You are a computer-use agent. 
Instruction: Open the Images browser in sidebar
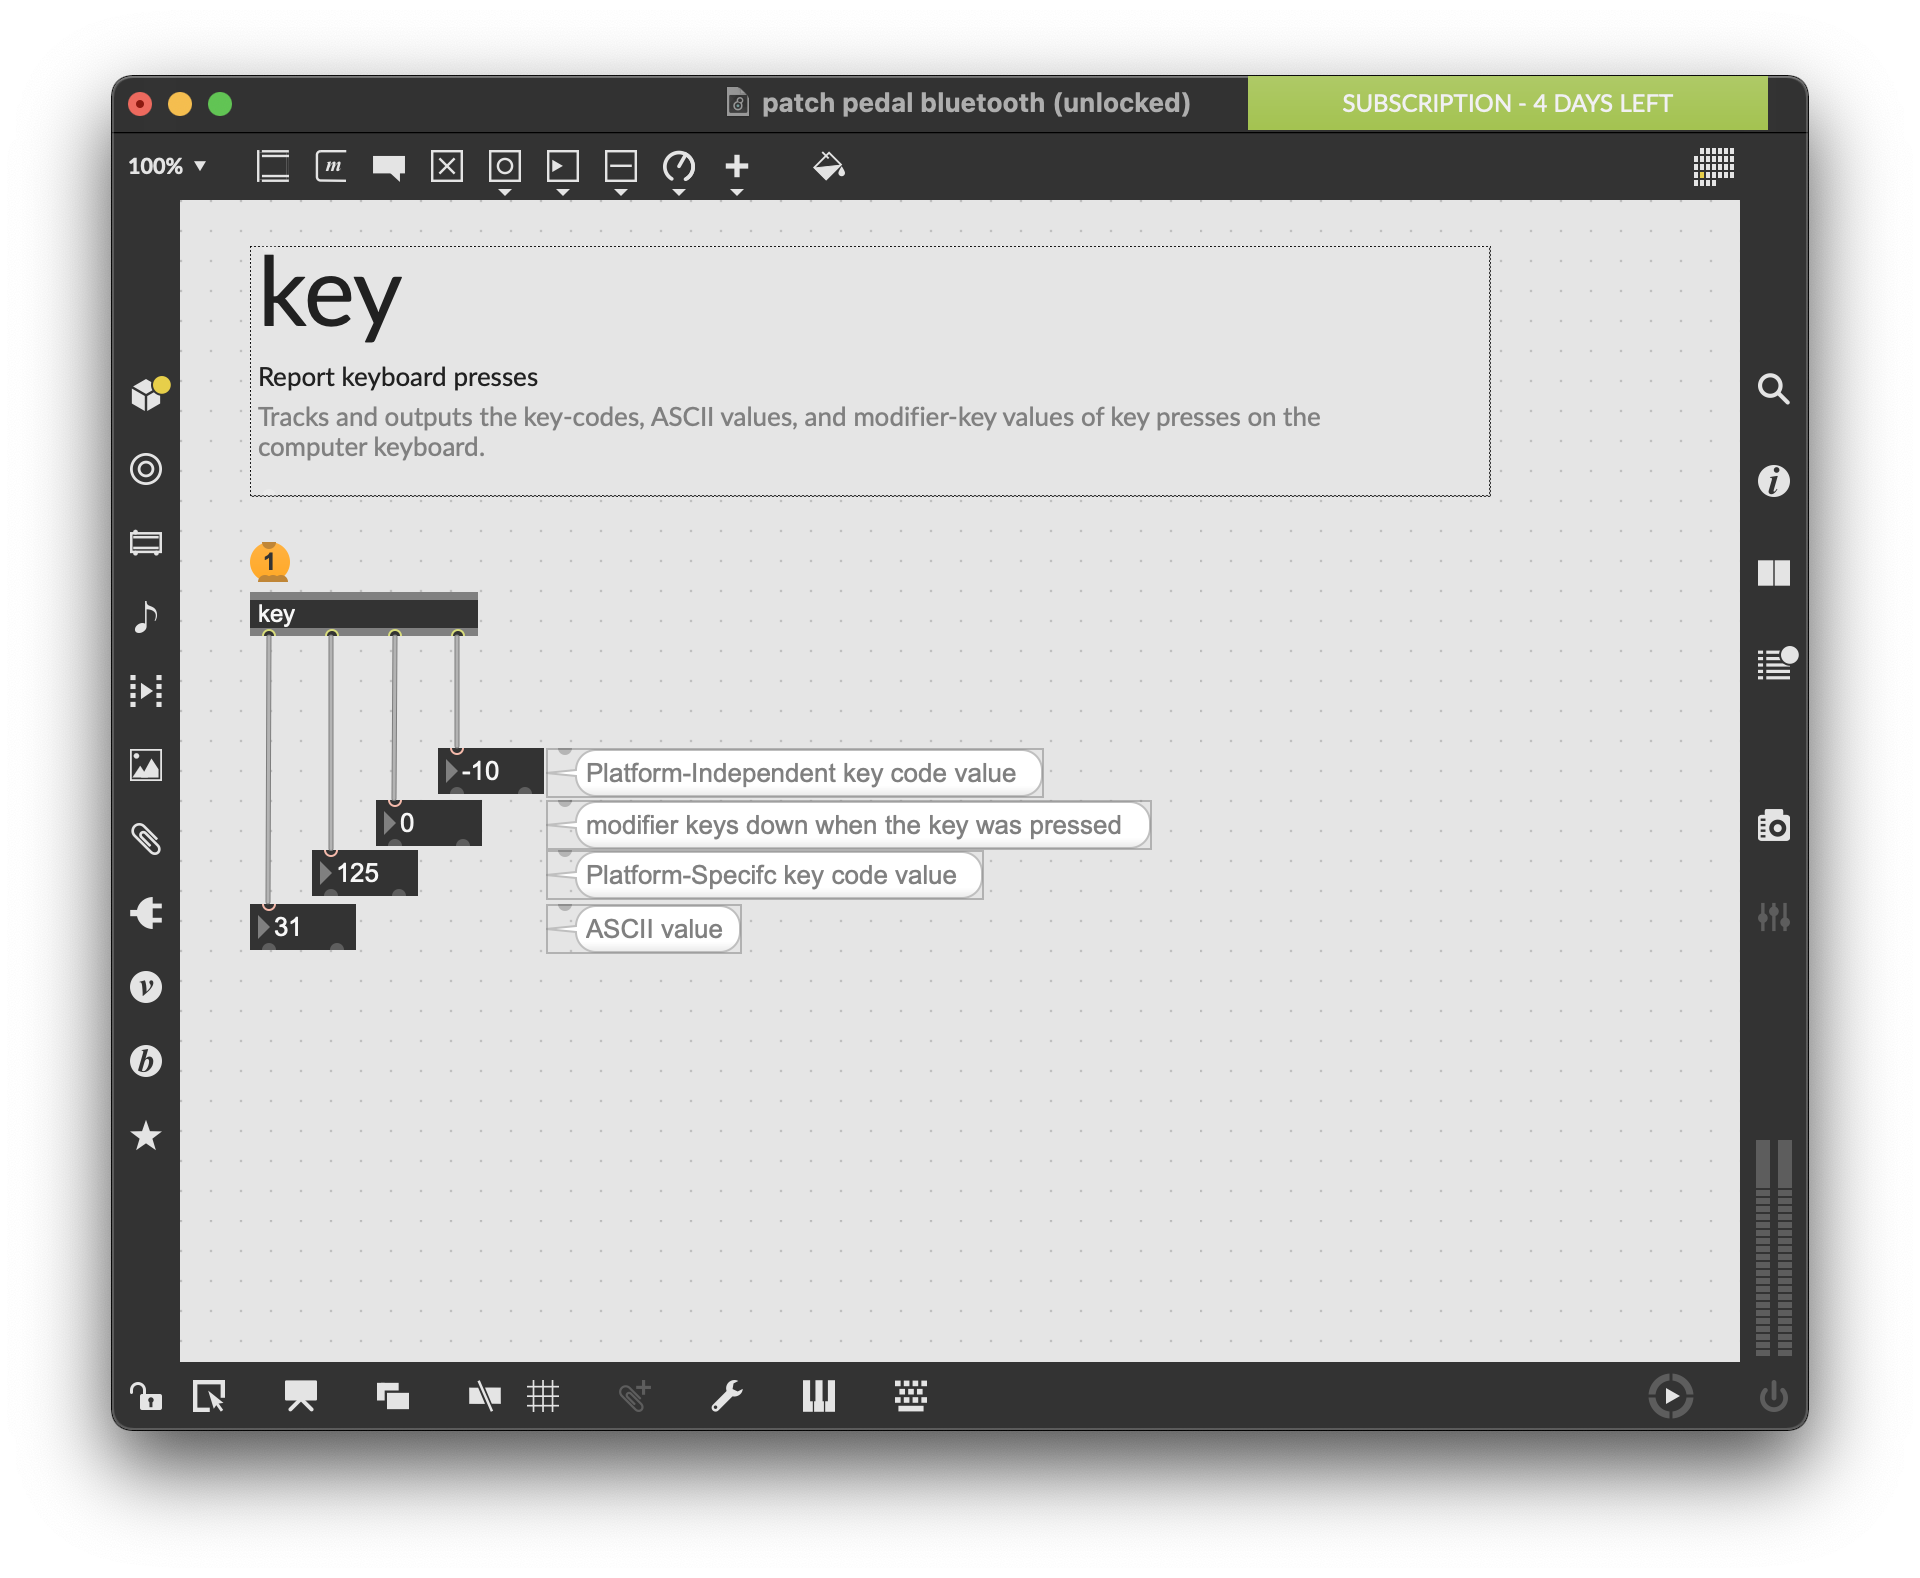click(146, 765)
